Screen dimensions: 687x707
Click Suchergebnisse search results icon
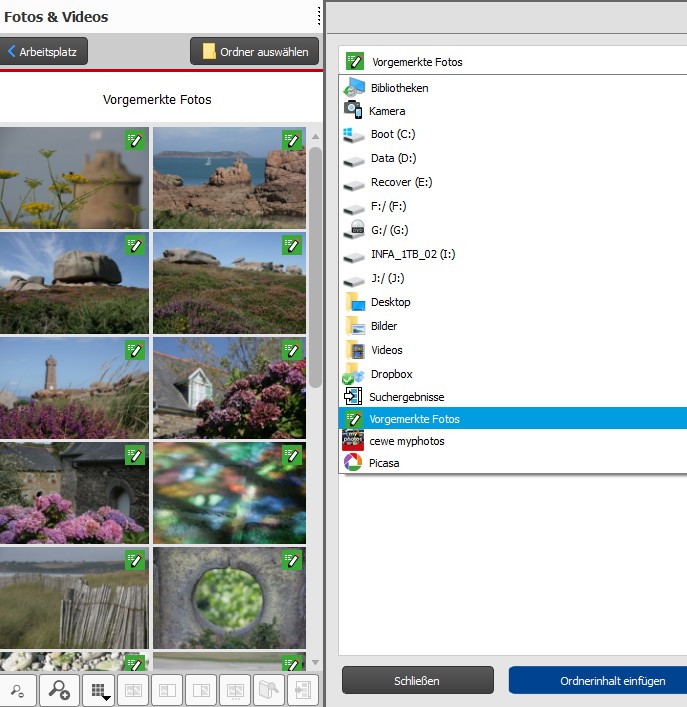point(353,397)
